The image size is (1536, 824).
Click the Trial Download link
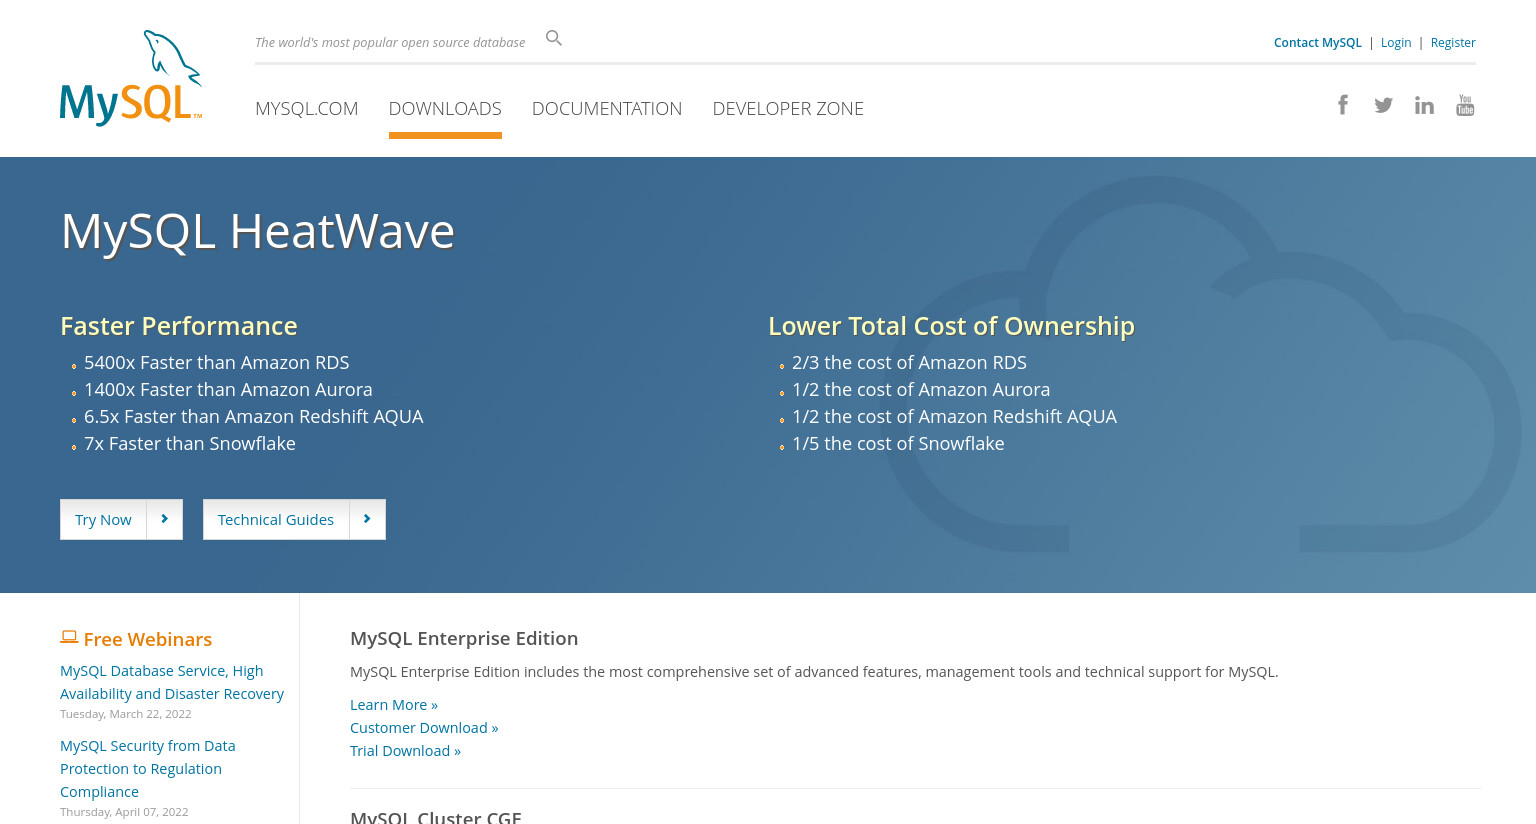coord(405,751)
